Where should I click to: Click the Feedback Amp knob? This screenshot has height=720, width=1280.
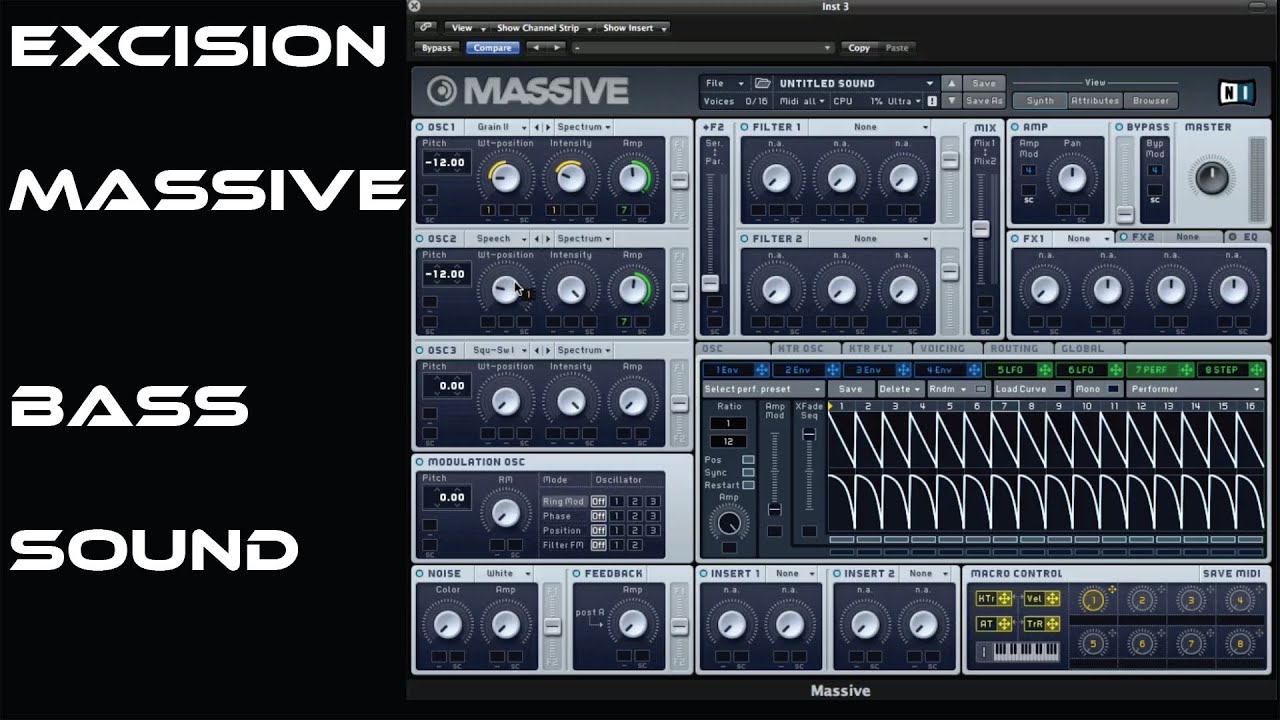click(632, 624)
